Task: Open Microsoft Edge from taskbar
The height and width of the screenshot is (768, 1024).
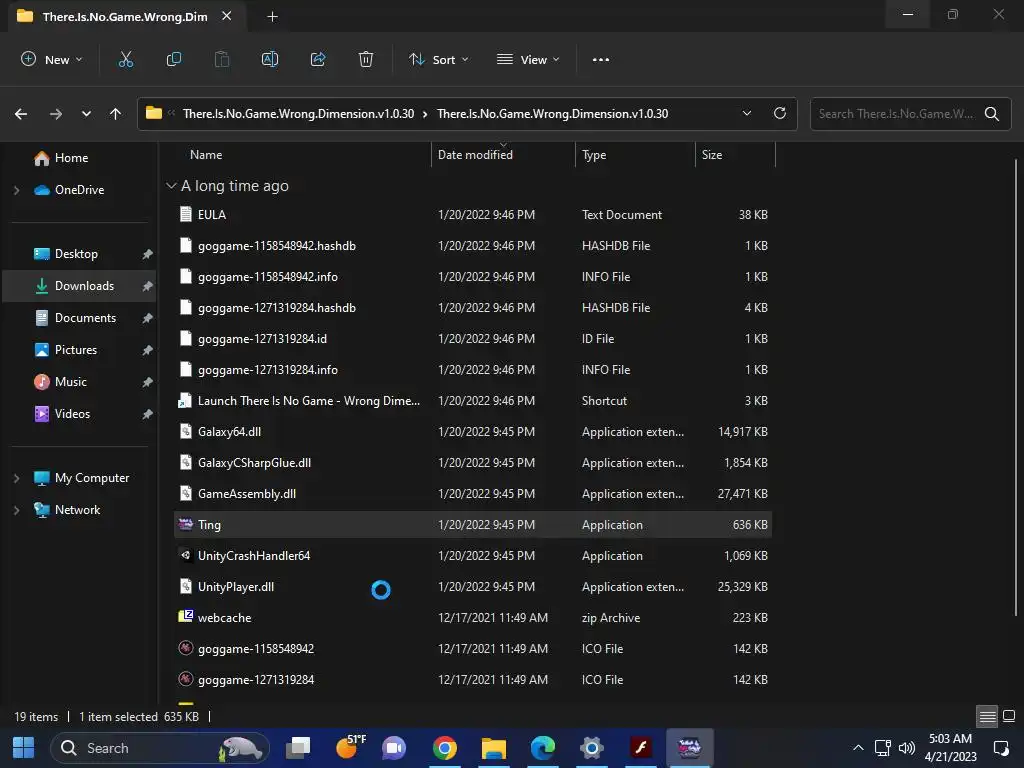Action: point(543,748)
